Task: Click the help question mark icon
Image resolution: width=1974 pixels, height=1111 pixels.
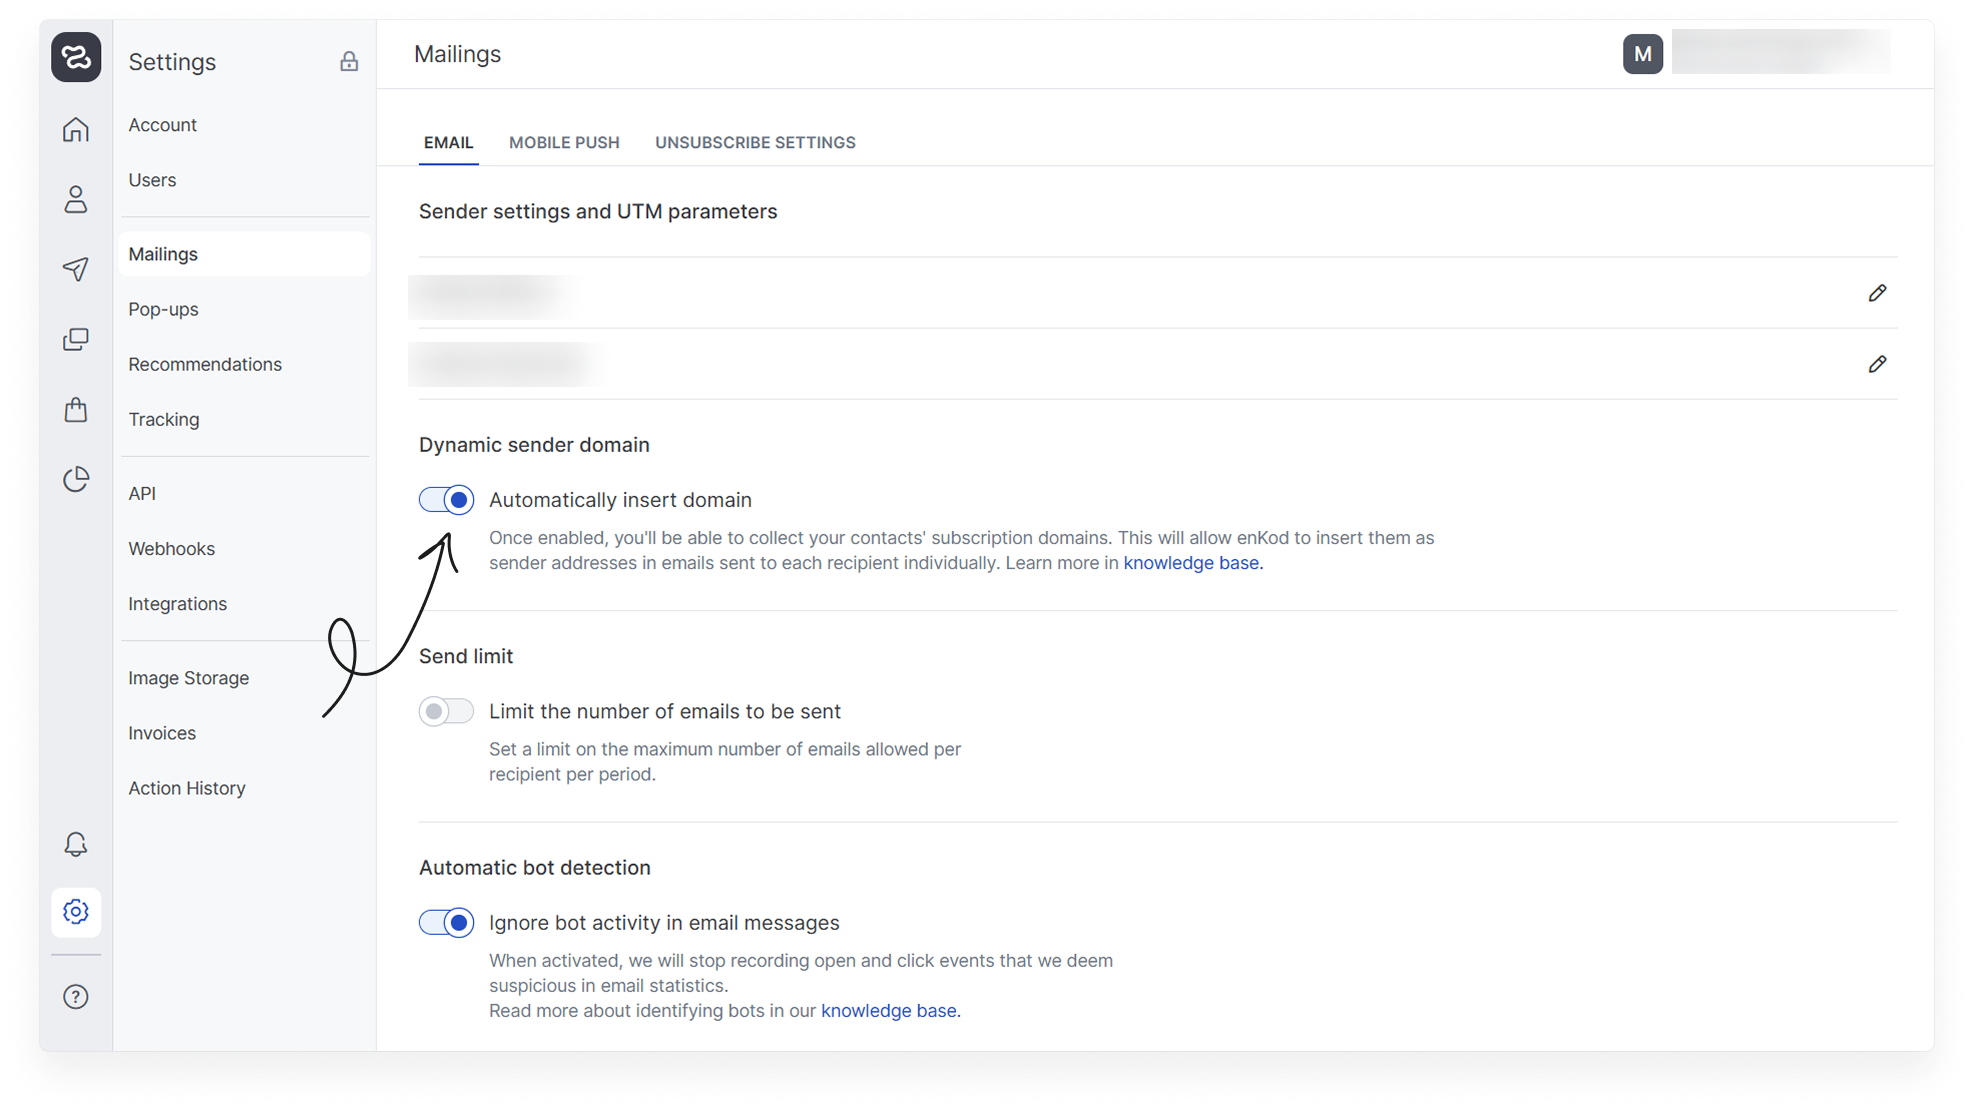Action: pos(76,997)
